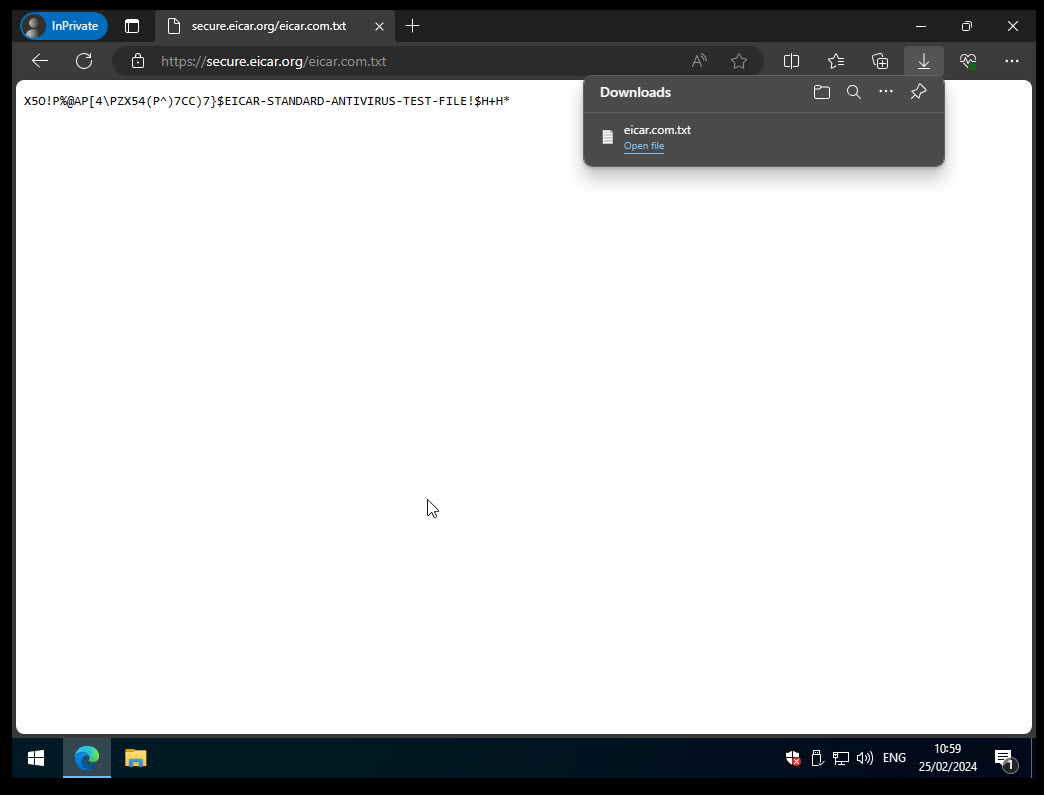Add the page to favorites with star
The height and width of the screenshot is (795, 1044).
739,61
